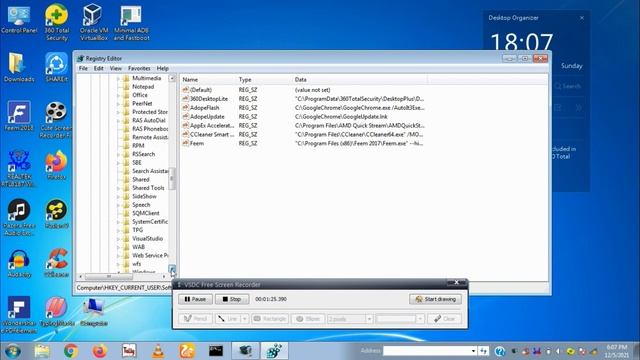640x360 pixels.
Task: Click the tree pane scroll-up arrow
Action: coord(172,78)
